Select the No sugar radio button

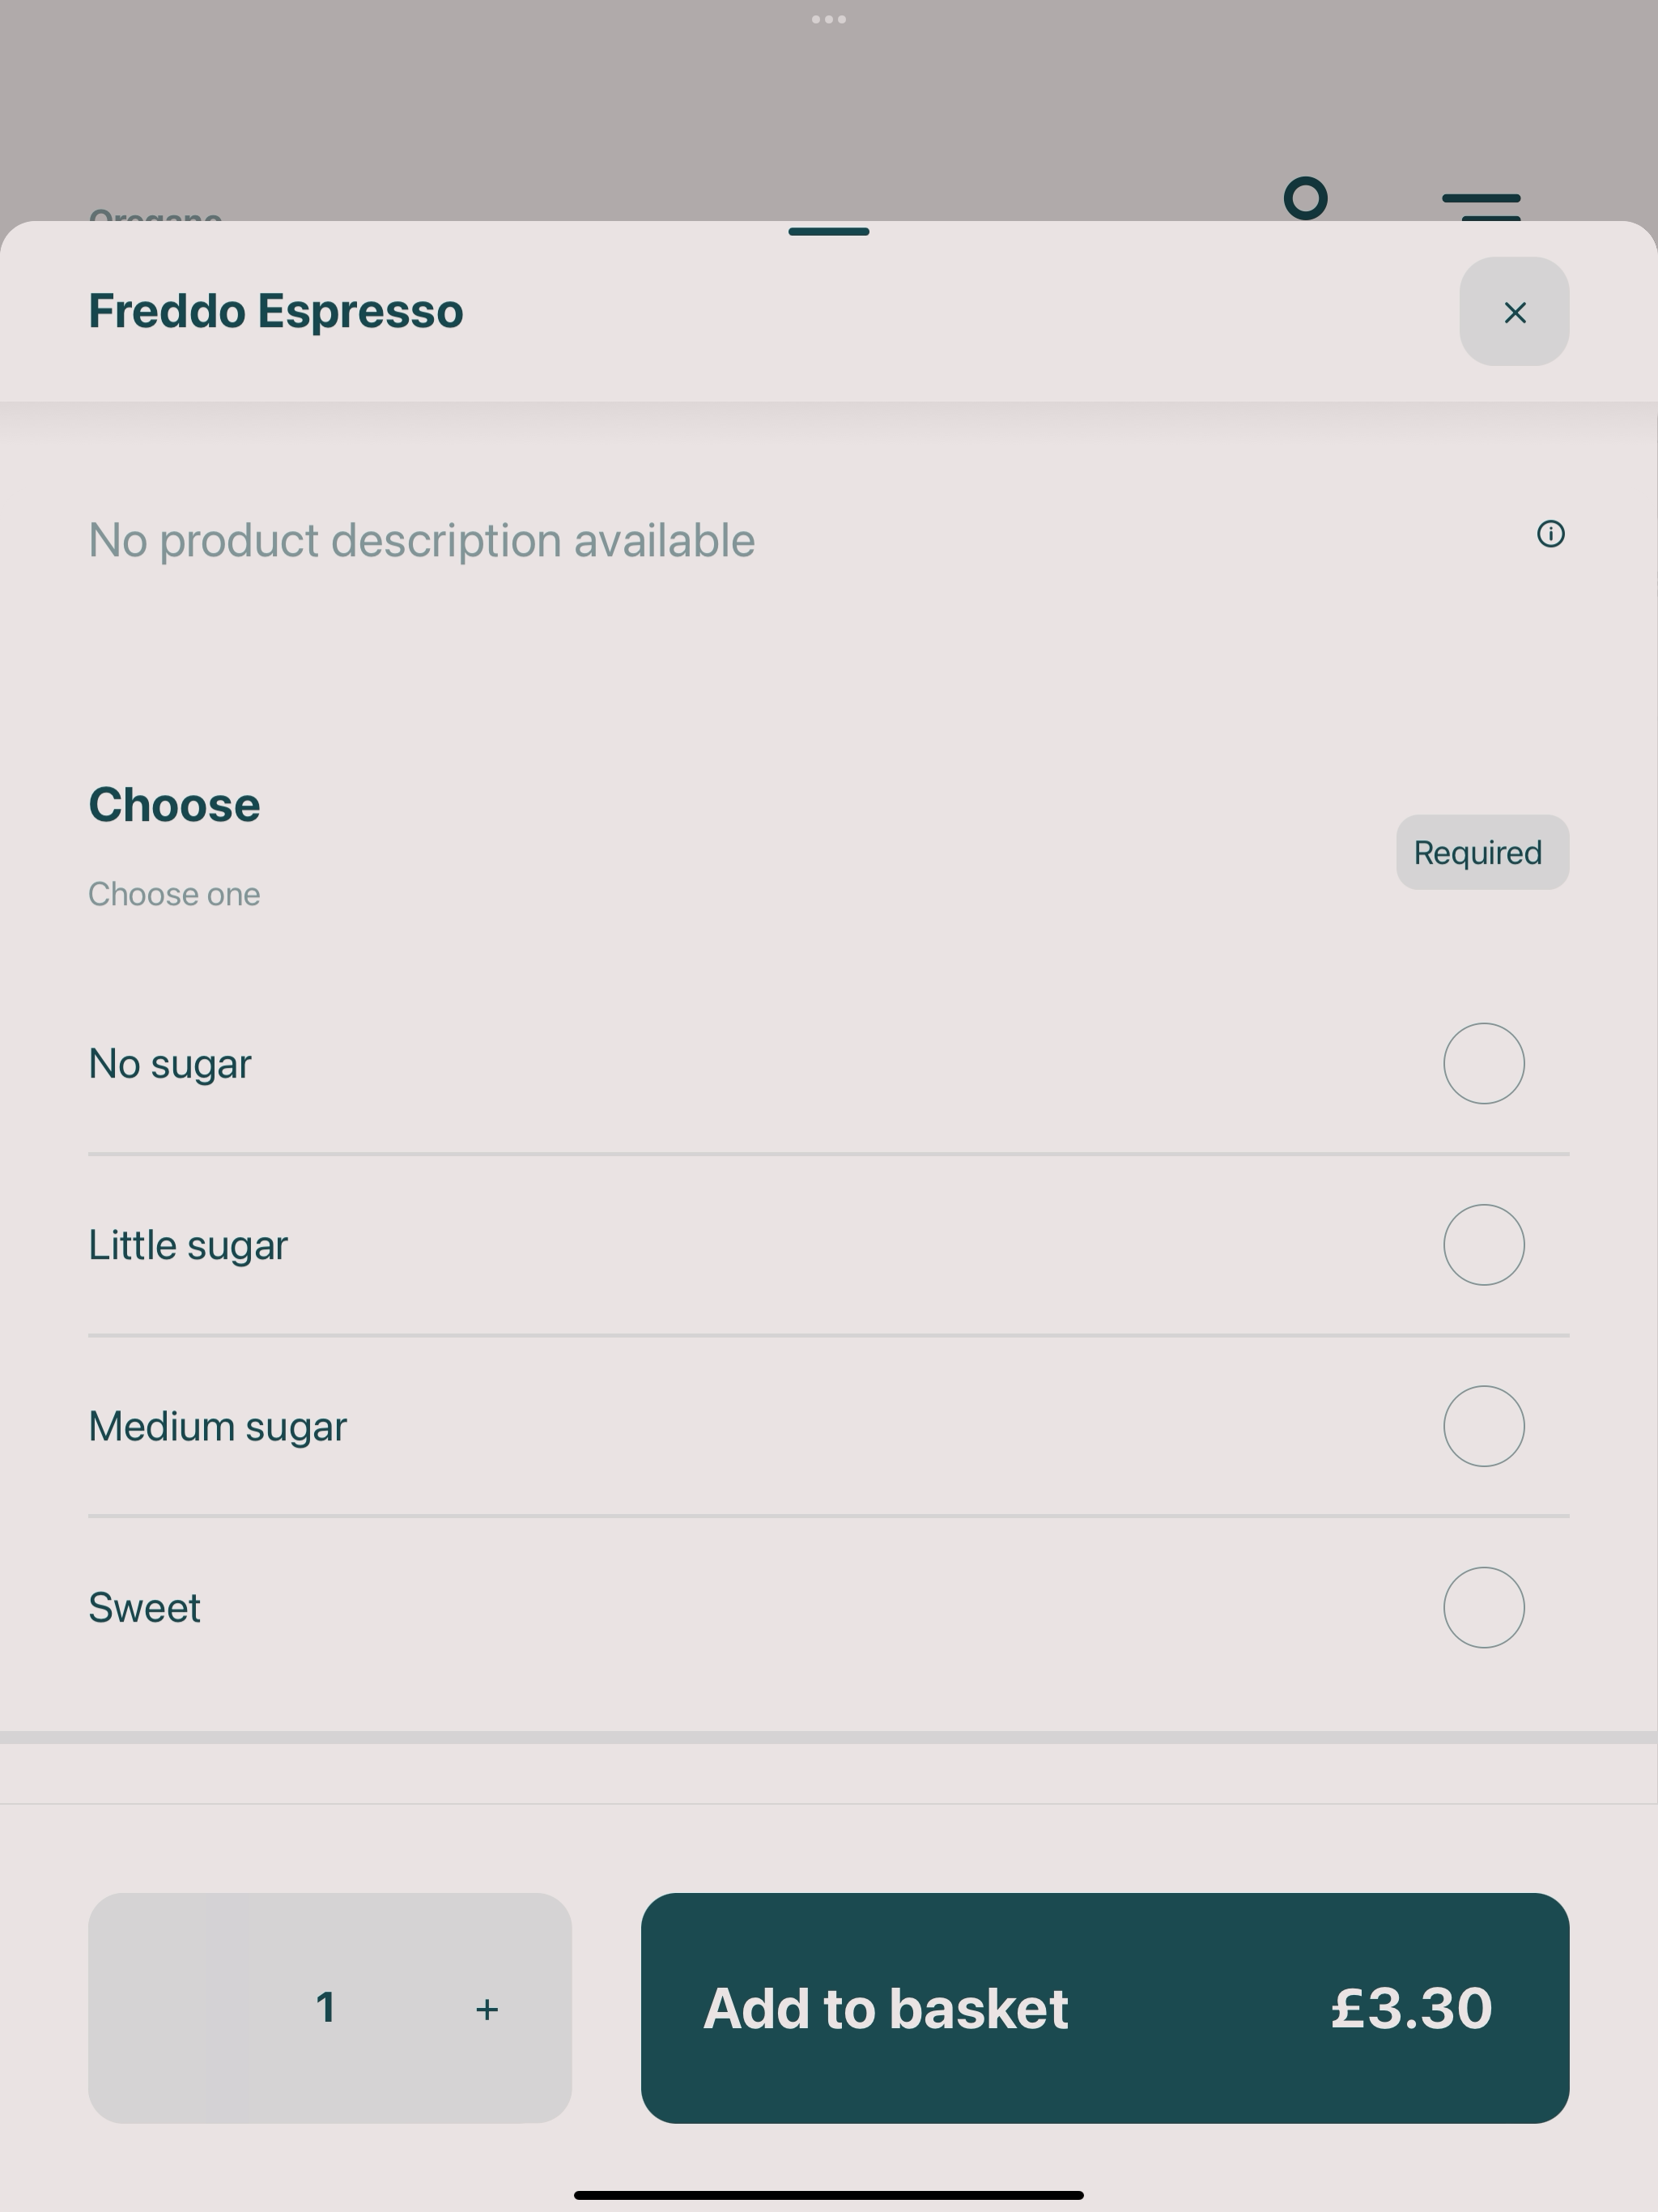(1483, 1063)
